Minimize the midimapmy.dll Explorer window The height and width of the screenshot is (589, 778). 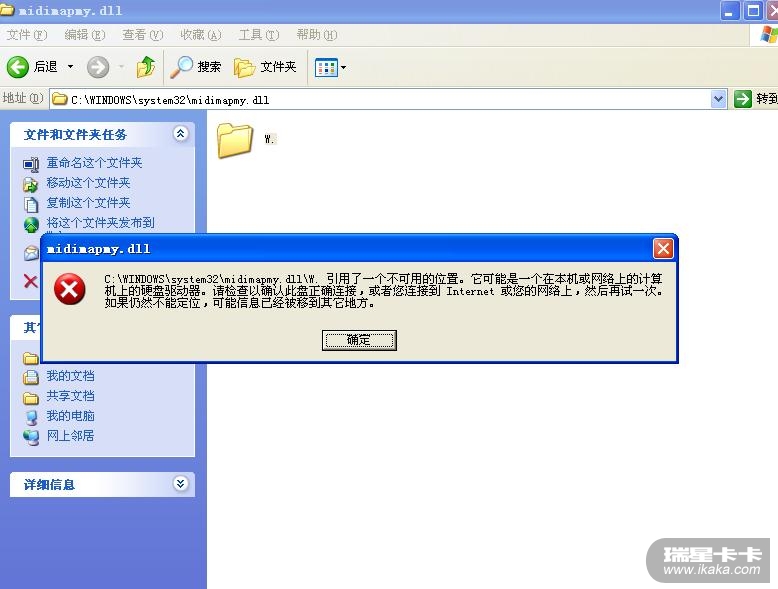pos(729,11)
